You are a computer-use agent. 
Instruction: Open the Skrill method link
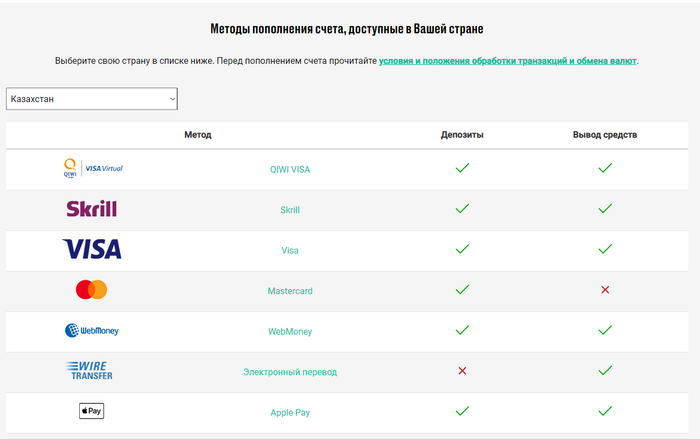click(290, 210)
